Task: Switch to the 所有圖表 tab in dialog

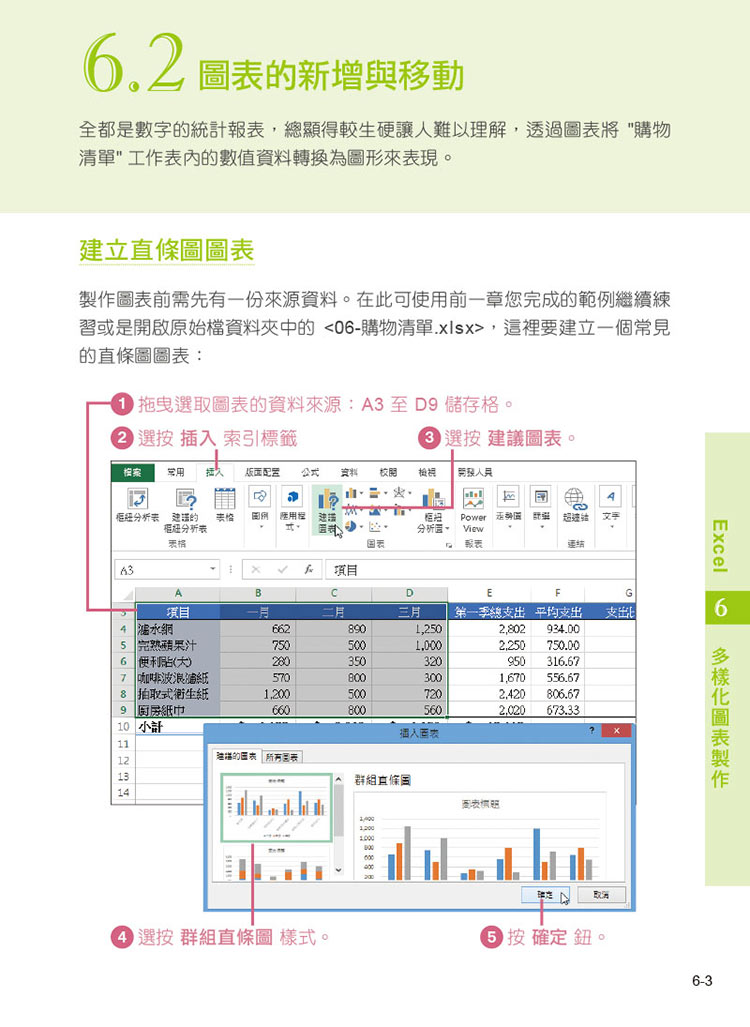Action: [284, 757]
